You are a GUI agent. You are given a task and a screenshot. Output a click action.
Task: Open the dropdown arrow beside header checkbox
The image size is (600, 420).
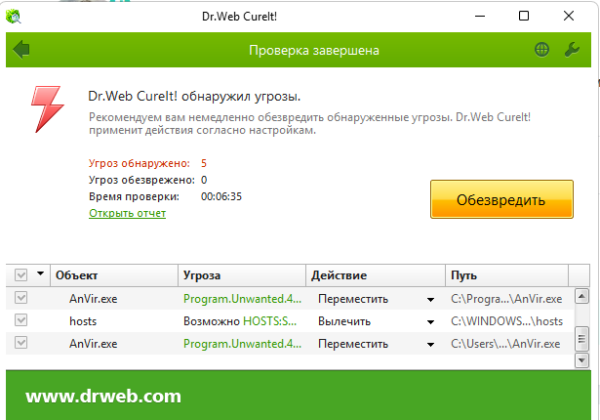coord(40,273)
